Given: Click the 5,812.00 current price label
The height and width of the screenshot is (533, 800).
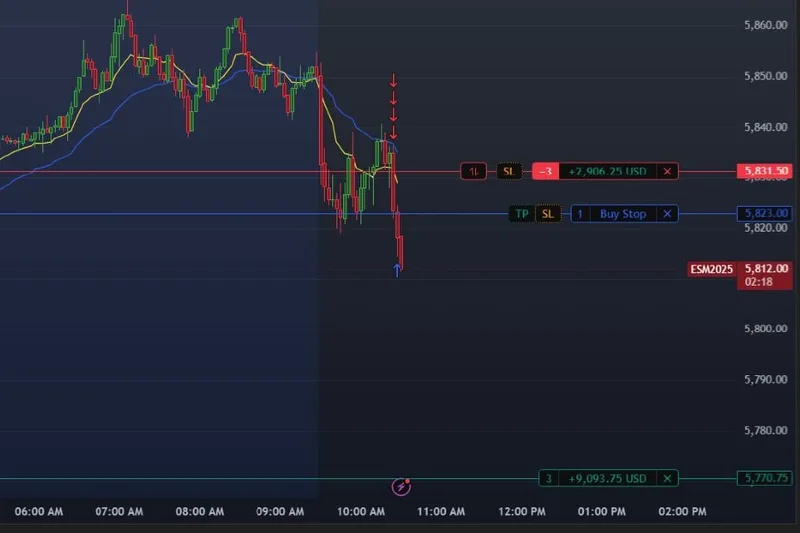Looking at the screenshot, I should (766, 268).
